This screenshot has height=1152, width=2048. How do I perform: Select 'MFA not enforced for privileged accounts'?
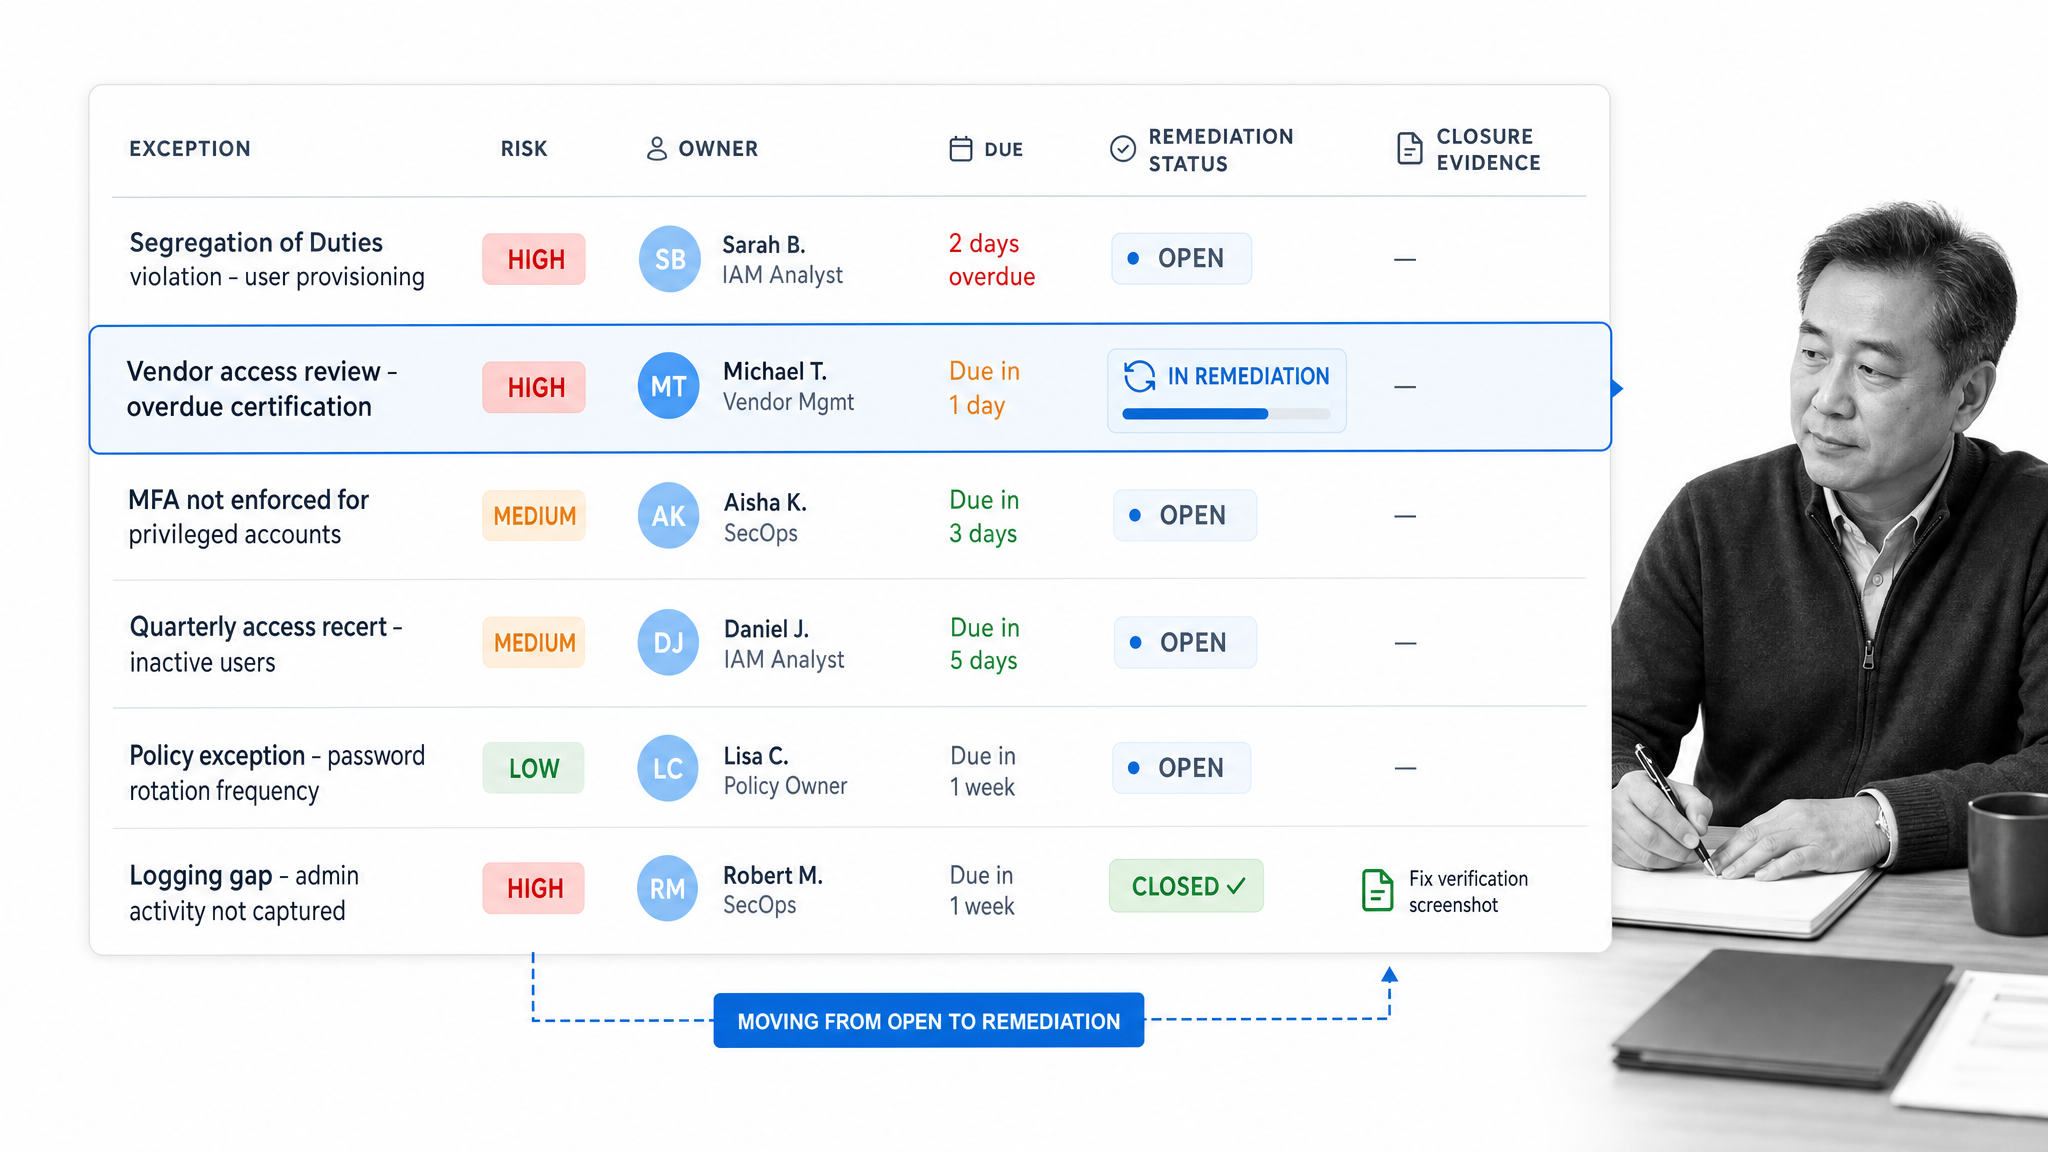(x=248, y=516)
